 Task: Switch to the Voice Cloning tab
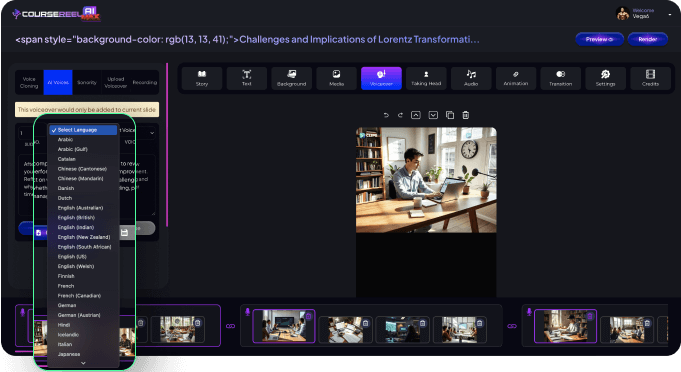pos(29,82)
